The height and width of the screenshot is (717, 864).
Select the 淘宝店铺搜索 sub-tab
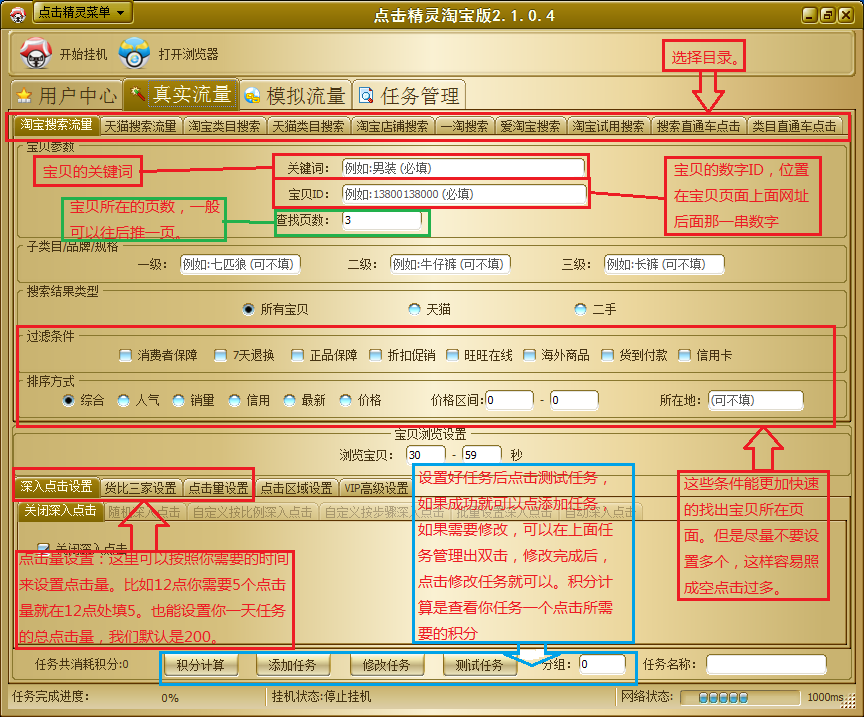coord(392,126)
